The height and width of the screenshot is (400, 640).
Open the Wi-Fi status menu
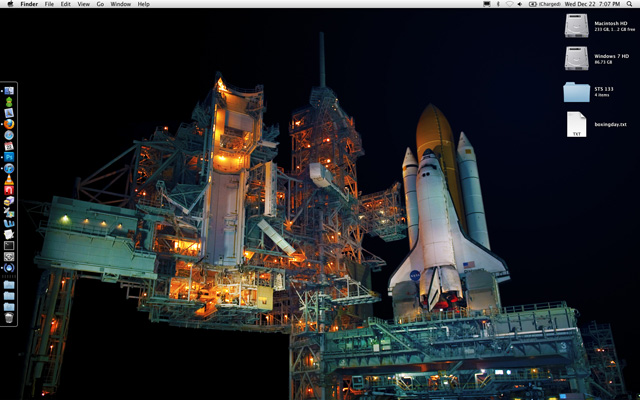click(x=509, y=4)
